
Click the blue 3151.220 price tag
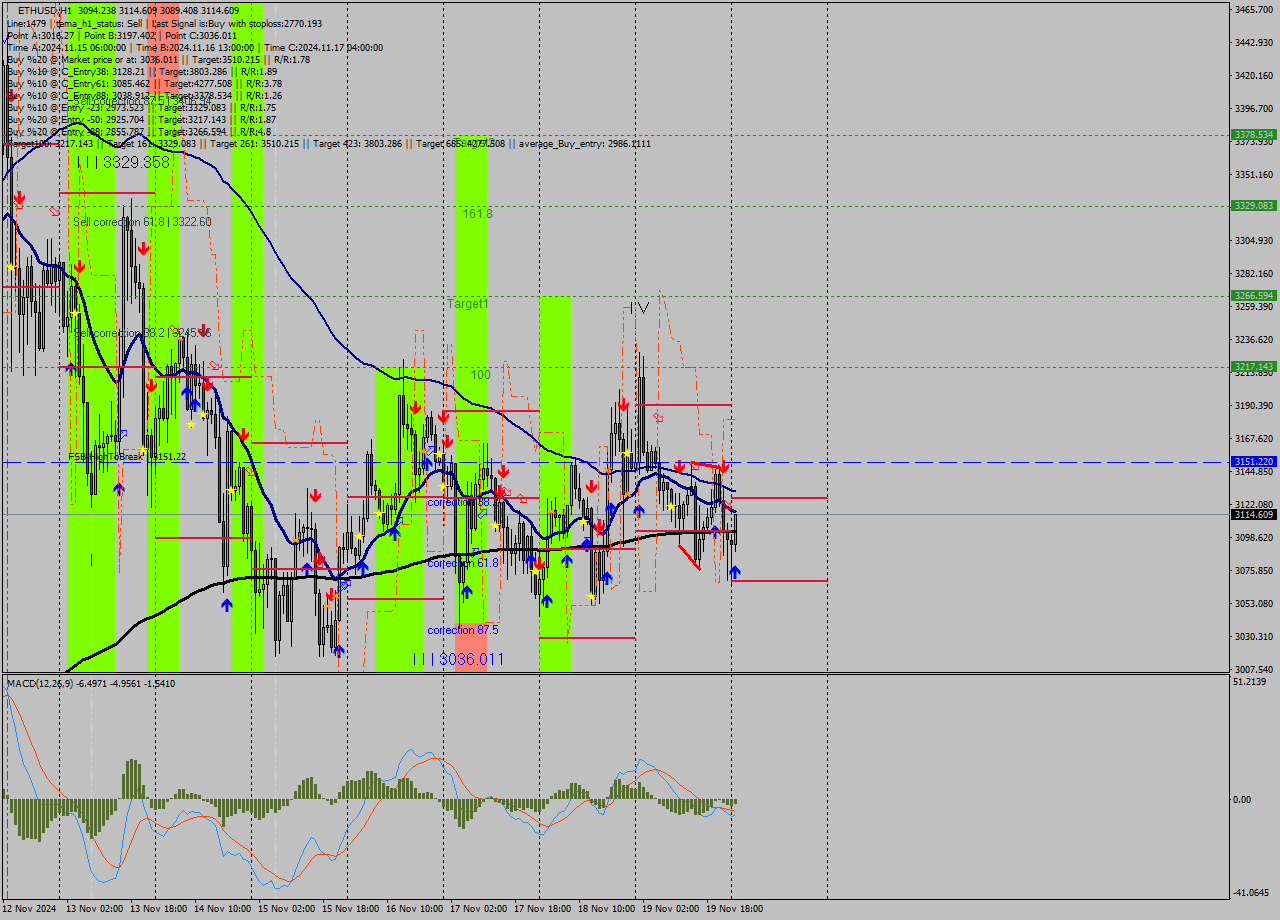1254,462
